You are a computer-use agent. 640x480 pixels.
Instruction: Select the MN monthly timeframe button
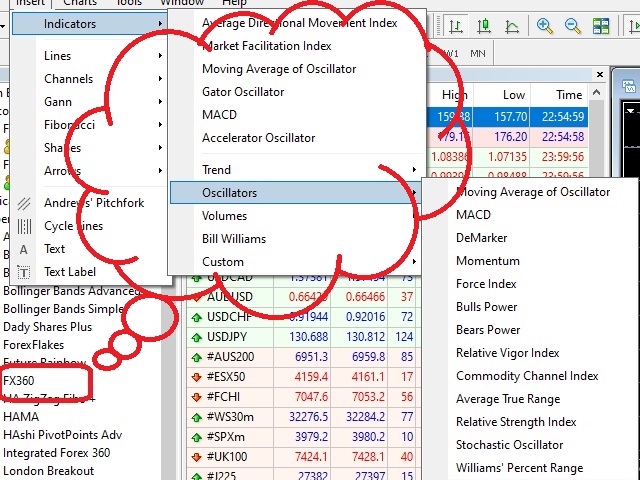[478, 52]
